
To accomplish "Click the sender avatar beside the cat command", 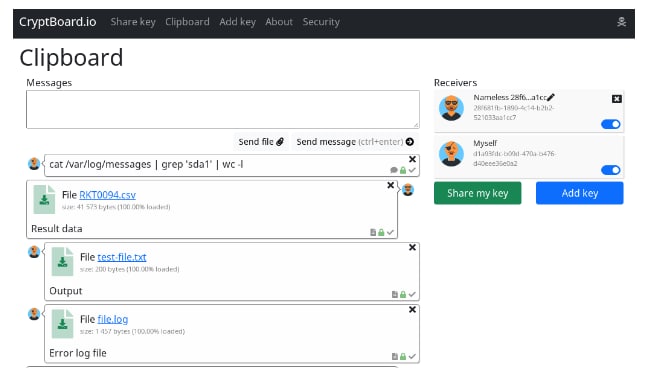I will (x=34, y=164).
